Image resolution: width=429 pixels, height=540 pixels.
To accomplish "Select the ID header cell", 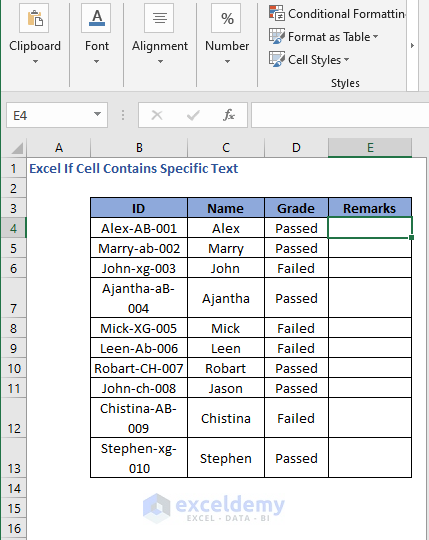I will pyautogui.click(x=139, y=208).
